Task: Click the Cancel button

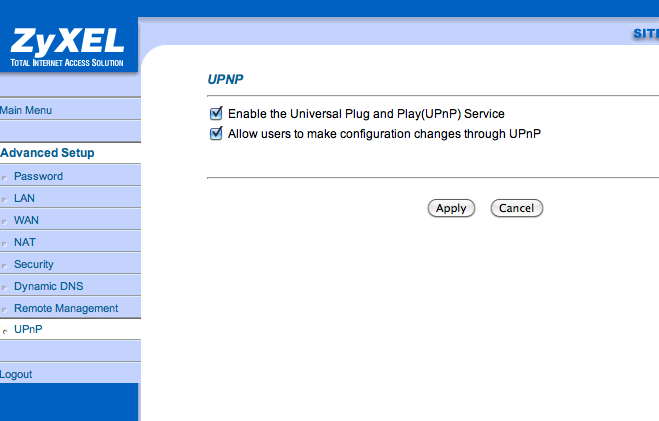Action: click(517, 208)
